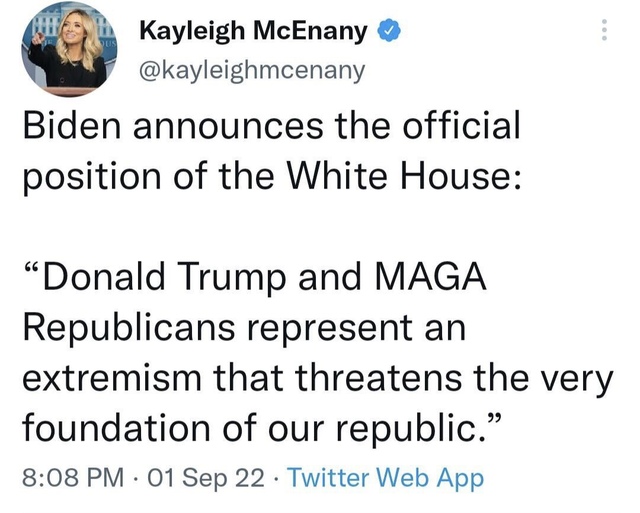Image resolution: width=640 pixels, height=513 pixels.
Task: Click the word 'extremism' in the quote
Action: pyautogui.click(x=112, y=378)
